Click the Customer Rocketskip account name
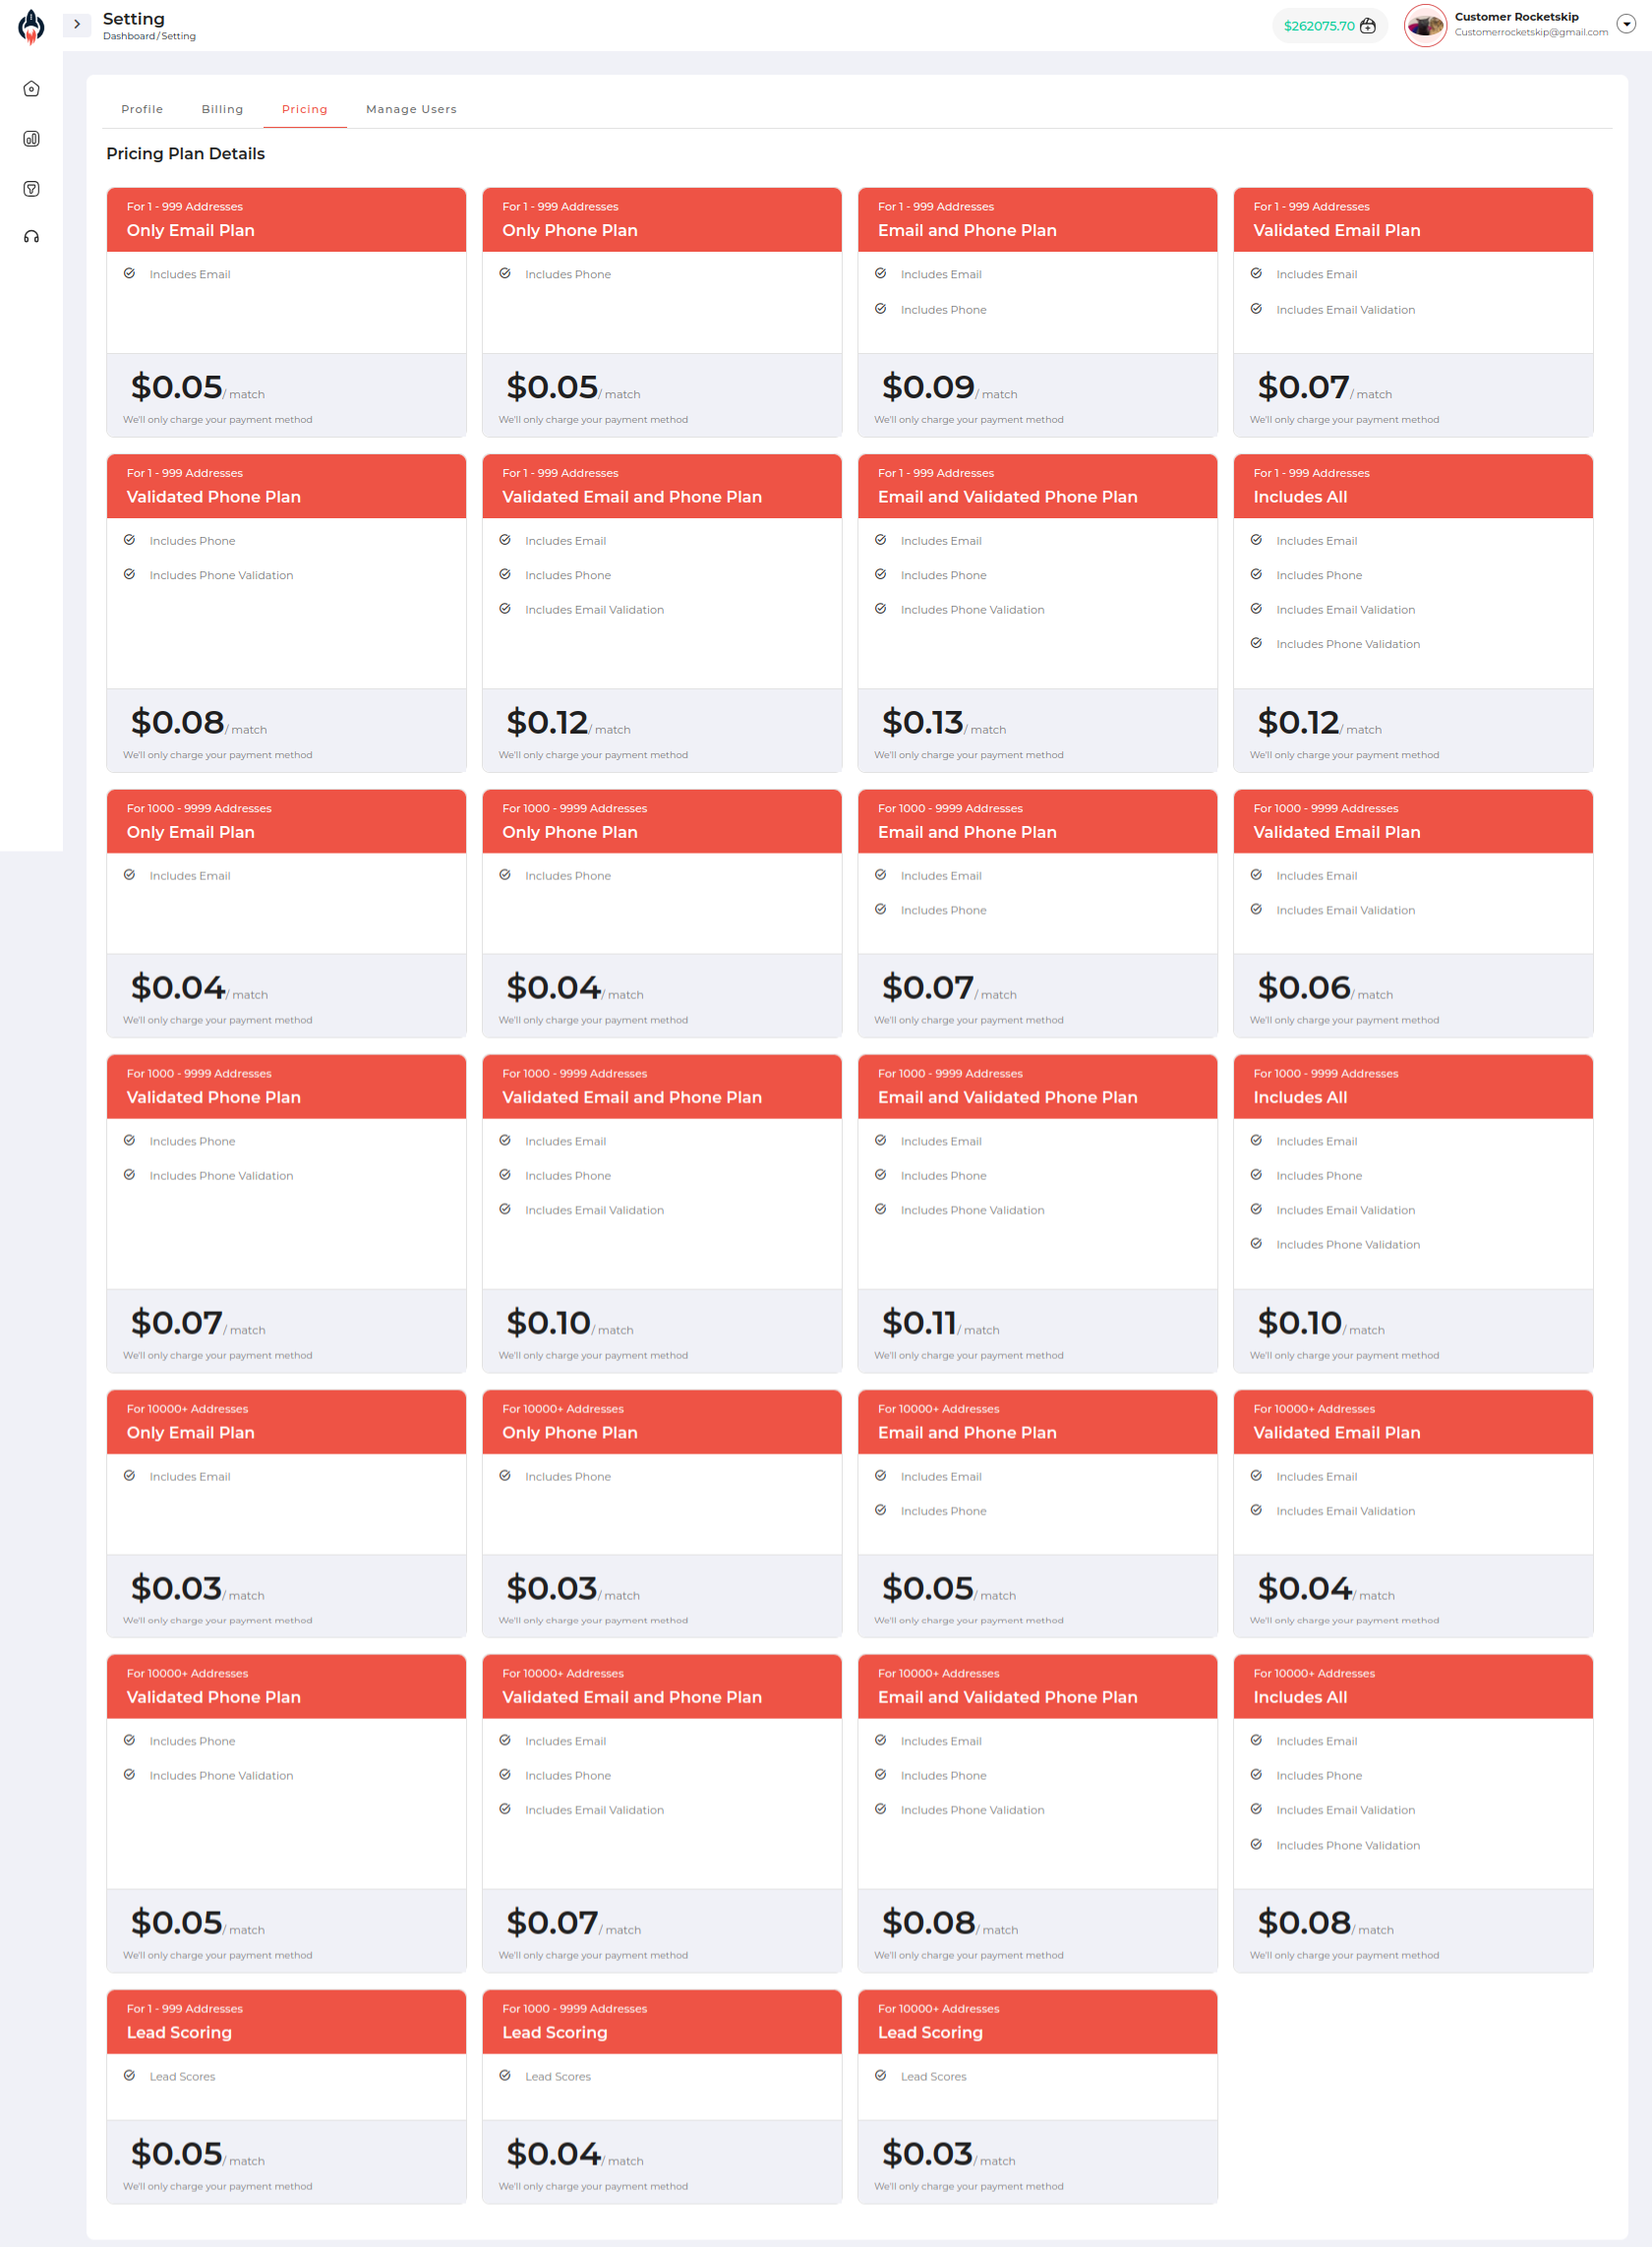The image size is (1652, 2249). (1516, 17)
